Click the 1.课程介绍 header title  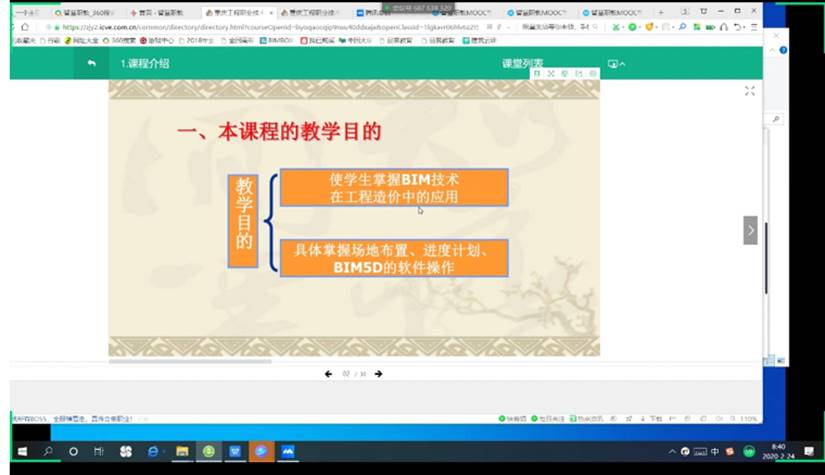(x=145, y=64)
